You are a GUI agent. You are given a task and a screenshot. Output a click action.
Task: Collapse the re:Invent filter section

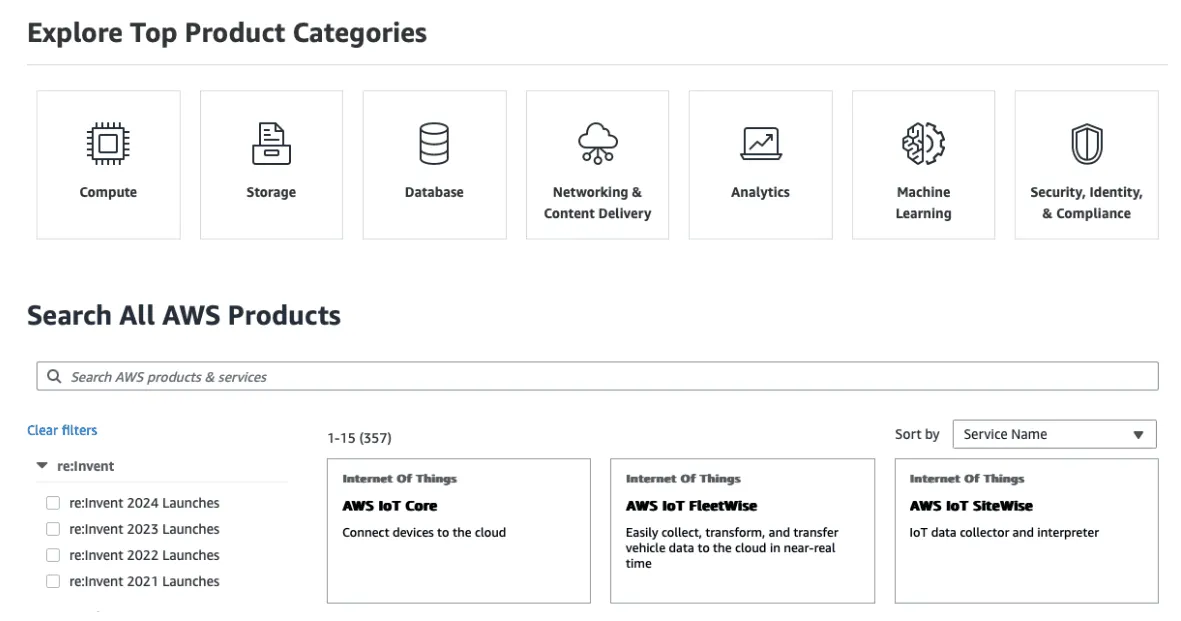coord(42,466)
